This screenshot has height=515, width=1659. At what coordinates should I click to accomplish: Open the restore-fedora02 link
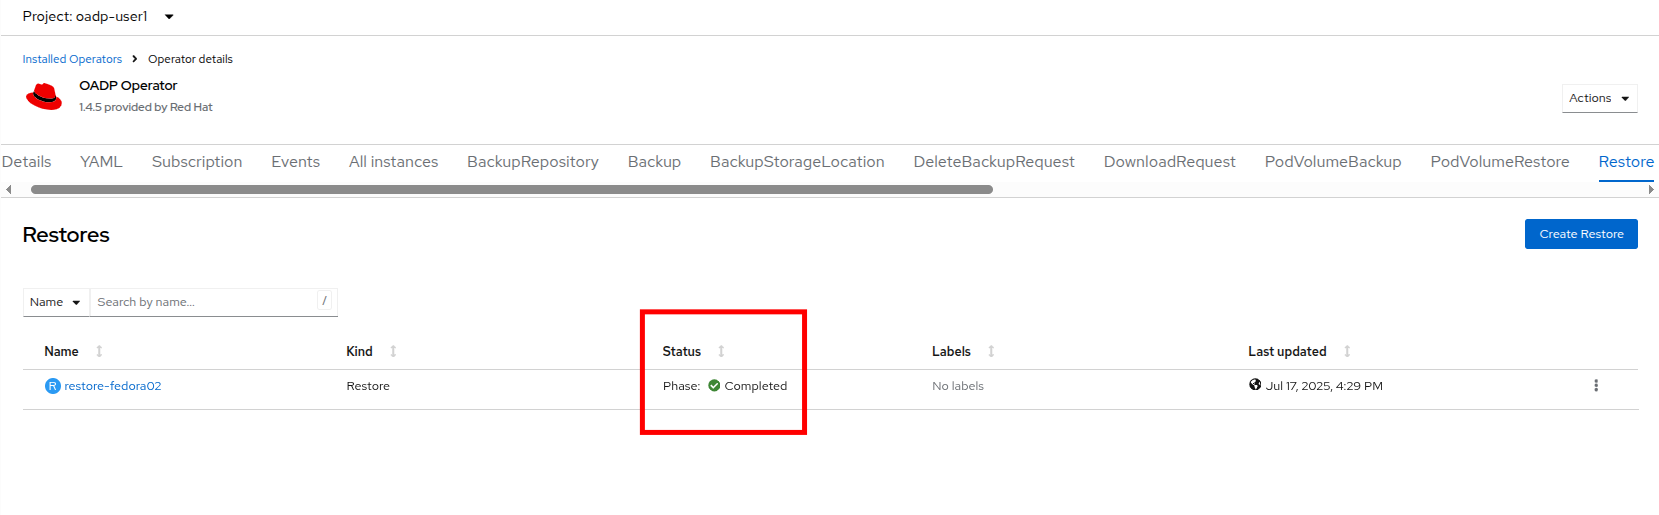[113, 386]
